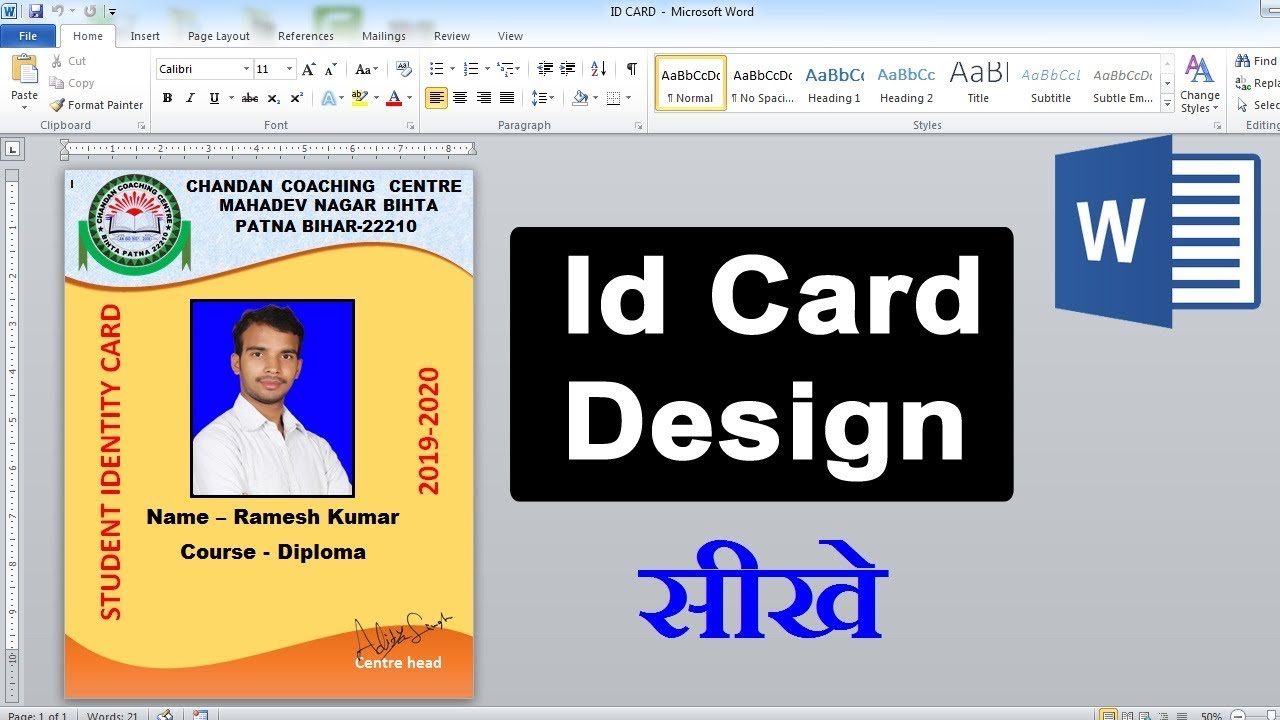The height and width of the screenshot is (720, 1280).
Task: Activate the Format Painter
Action: pyautogui.click(x=97, y=105)
